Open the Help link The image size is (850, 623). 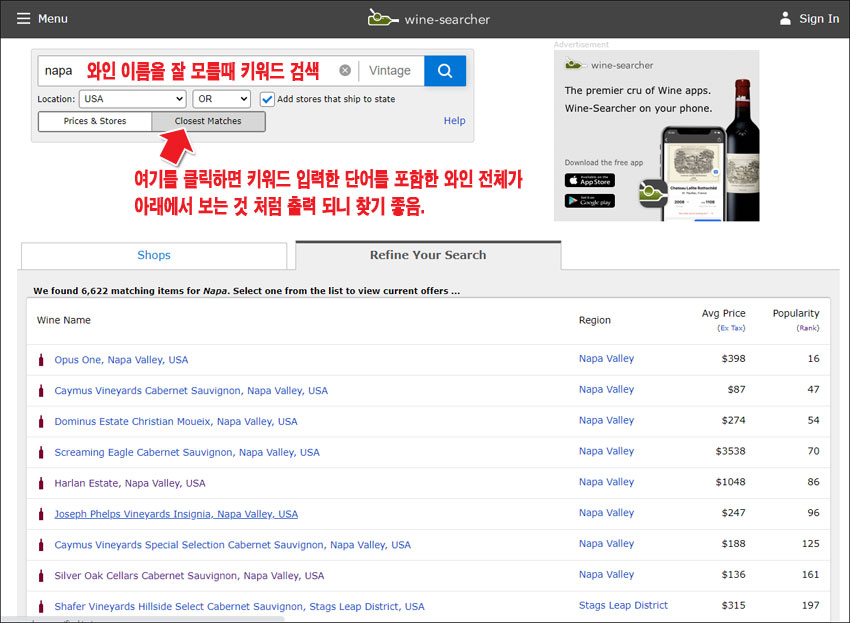pos(454,121)
